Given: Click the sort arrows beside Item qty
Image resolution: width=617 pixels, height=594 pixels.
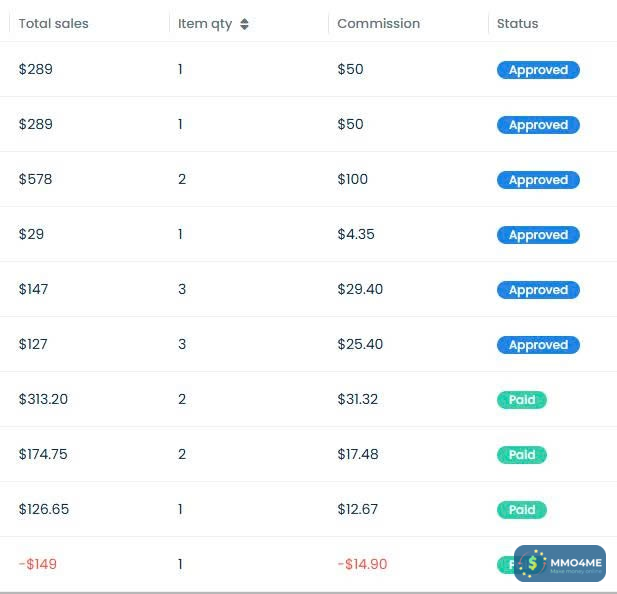Looking at the screenshot, I should pos(245,24).
